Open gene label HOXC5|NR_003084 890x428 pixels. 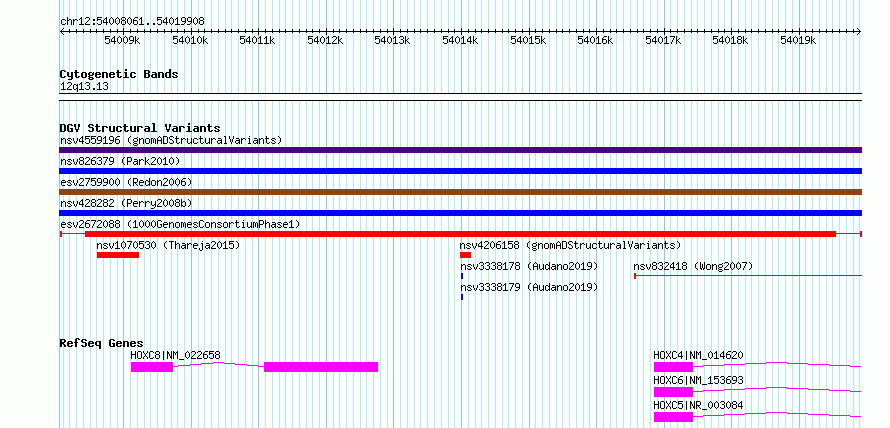pos(699,405)
